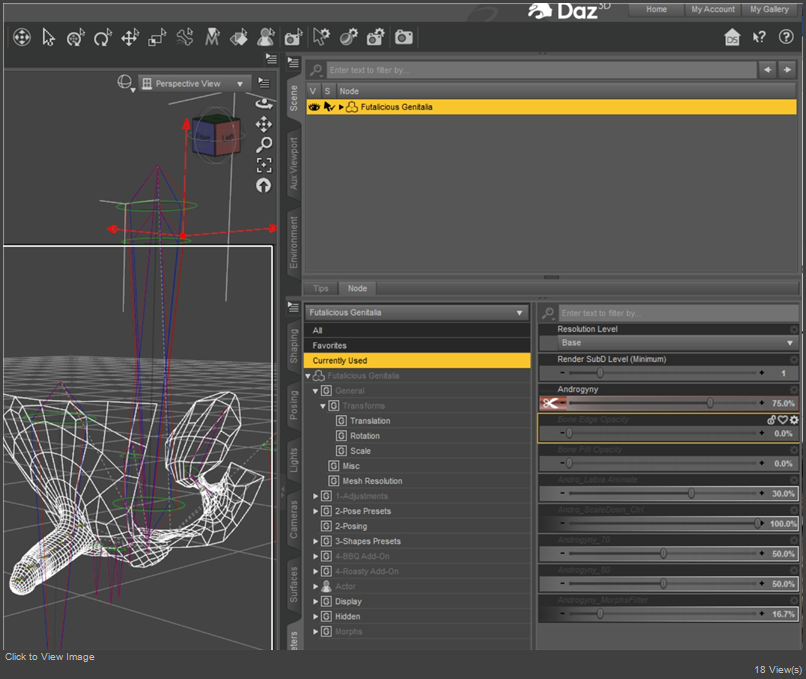806x679 pixels.
Task: Click the S selectable column header
Action: (x=327, y=91)
